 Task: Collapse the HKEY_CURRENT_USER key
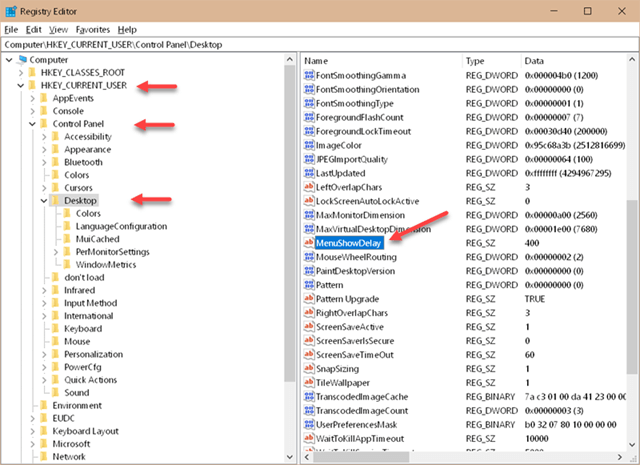(x=20, y=85)
